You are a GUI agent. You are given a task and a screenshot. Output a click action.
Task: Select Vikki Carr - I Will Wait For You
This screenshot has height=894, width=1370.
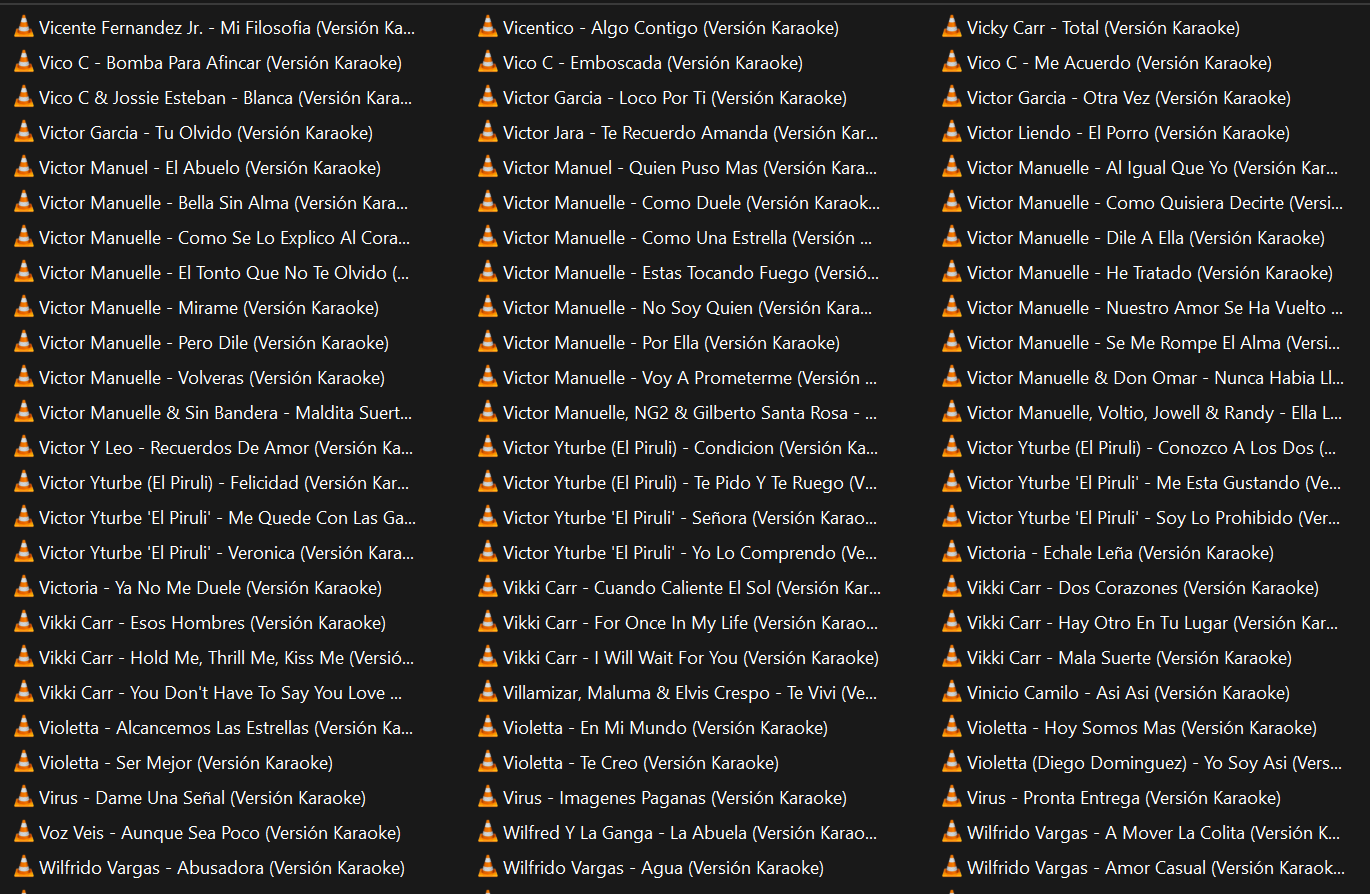(x=679, y=658)
